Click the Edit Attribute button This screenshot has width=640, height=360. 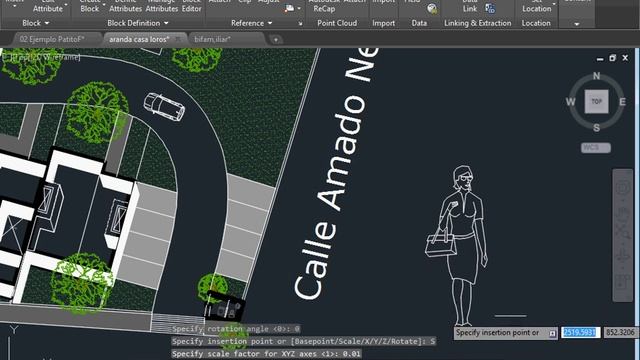click(48, 6)
